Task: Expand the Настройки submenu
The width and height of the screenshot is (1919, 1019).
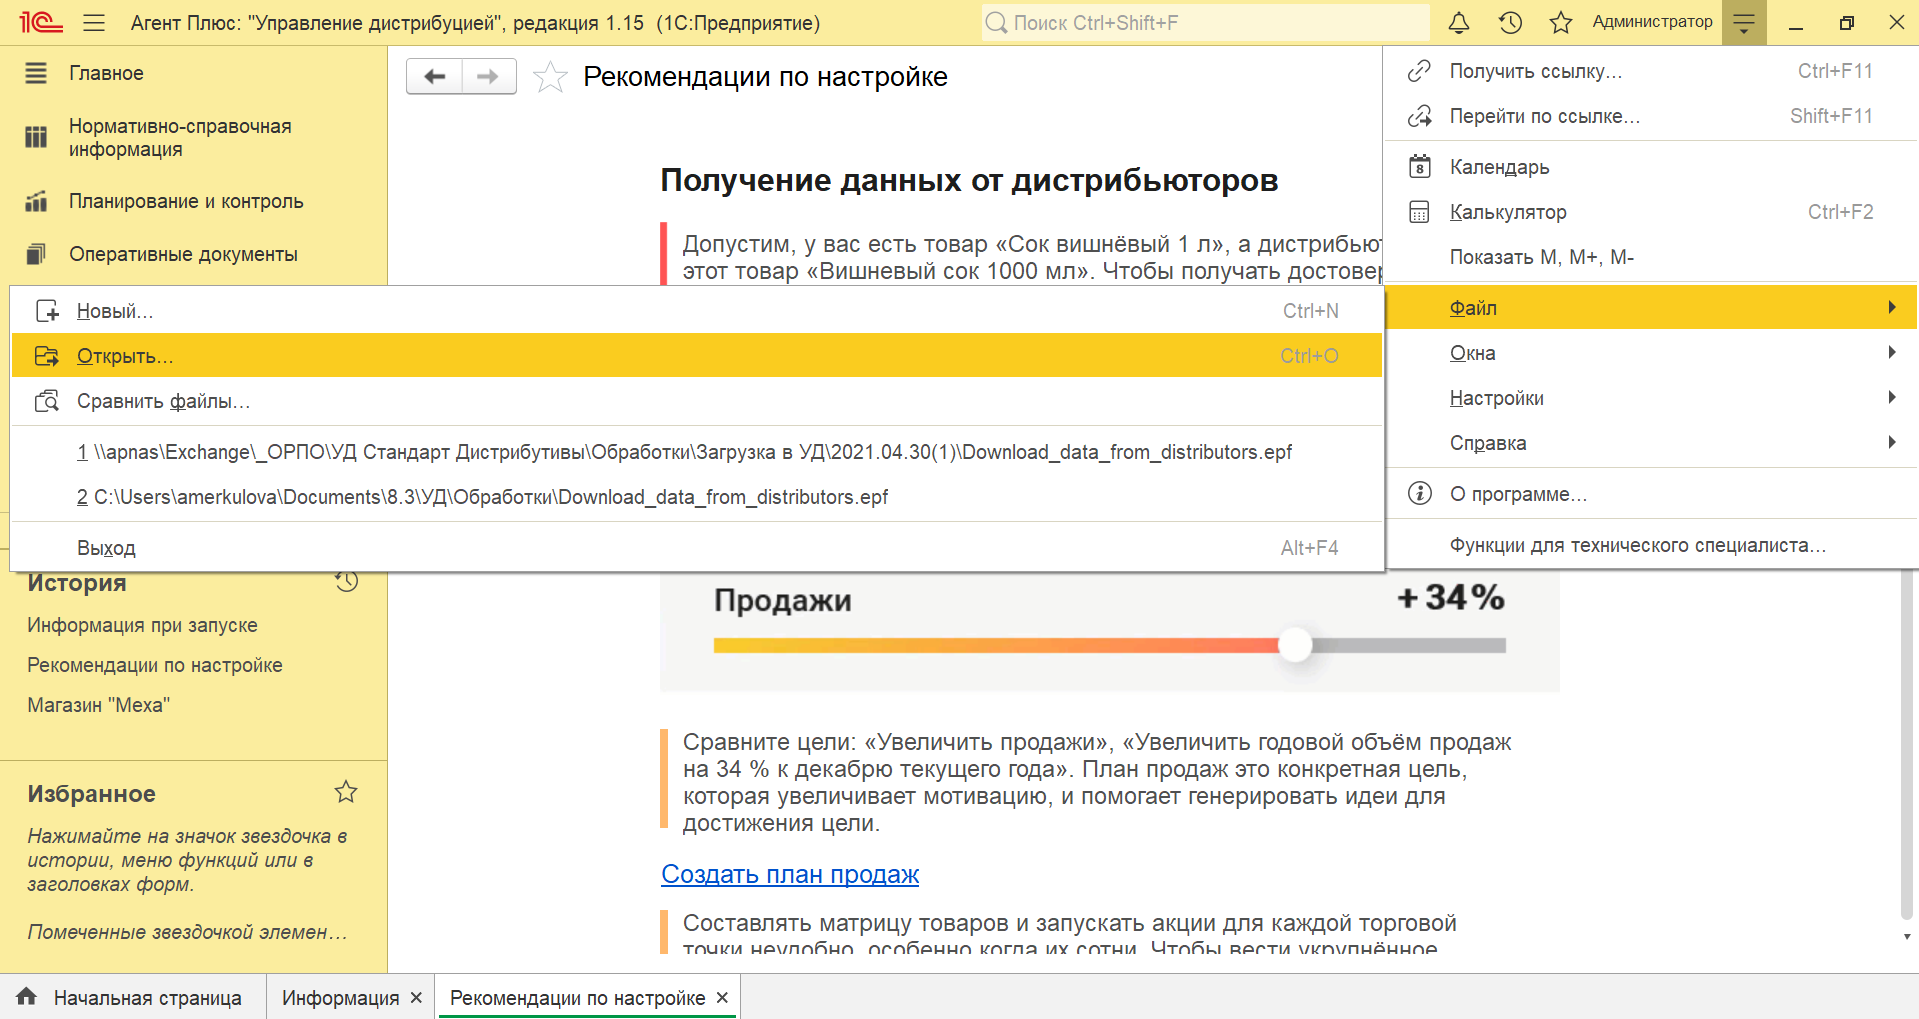Action: click(1651, 398)
